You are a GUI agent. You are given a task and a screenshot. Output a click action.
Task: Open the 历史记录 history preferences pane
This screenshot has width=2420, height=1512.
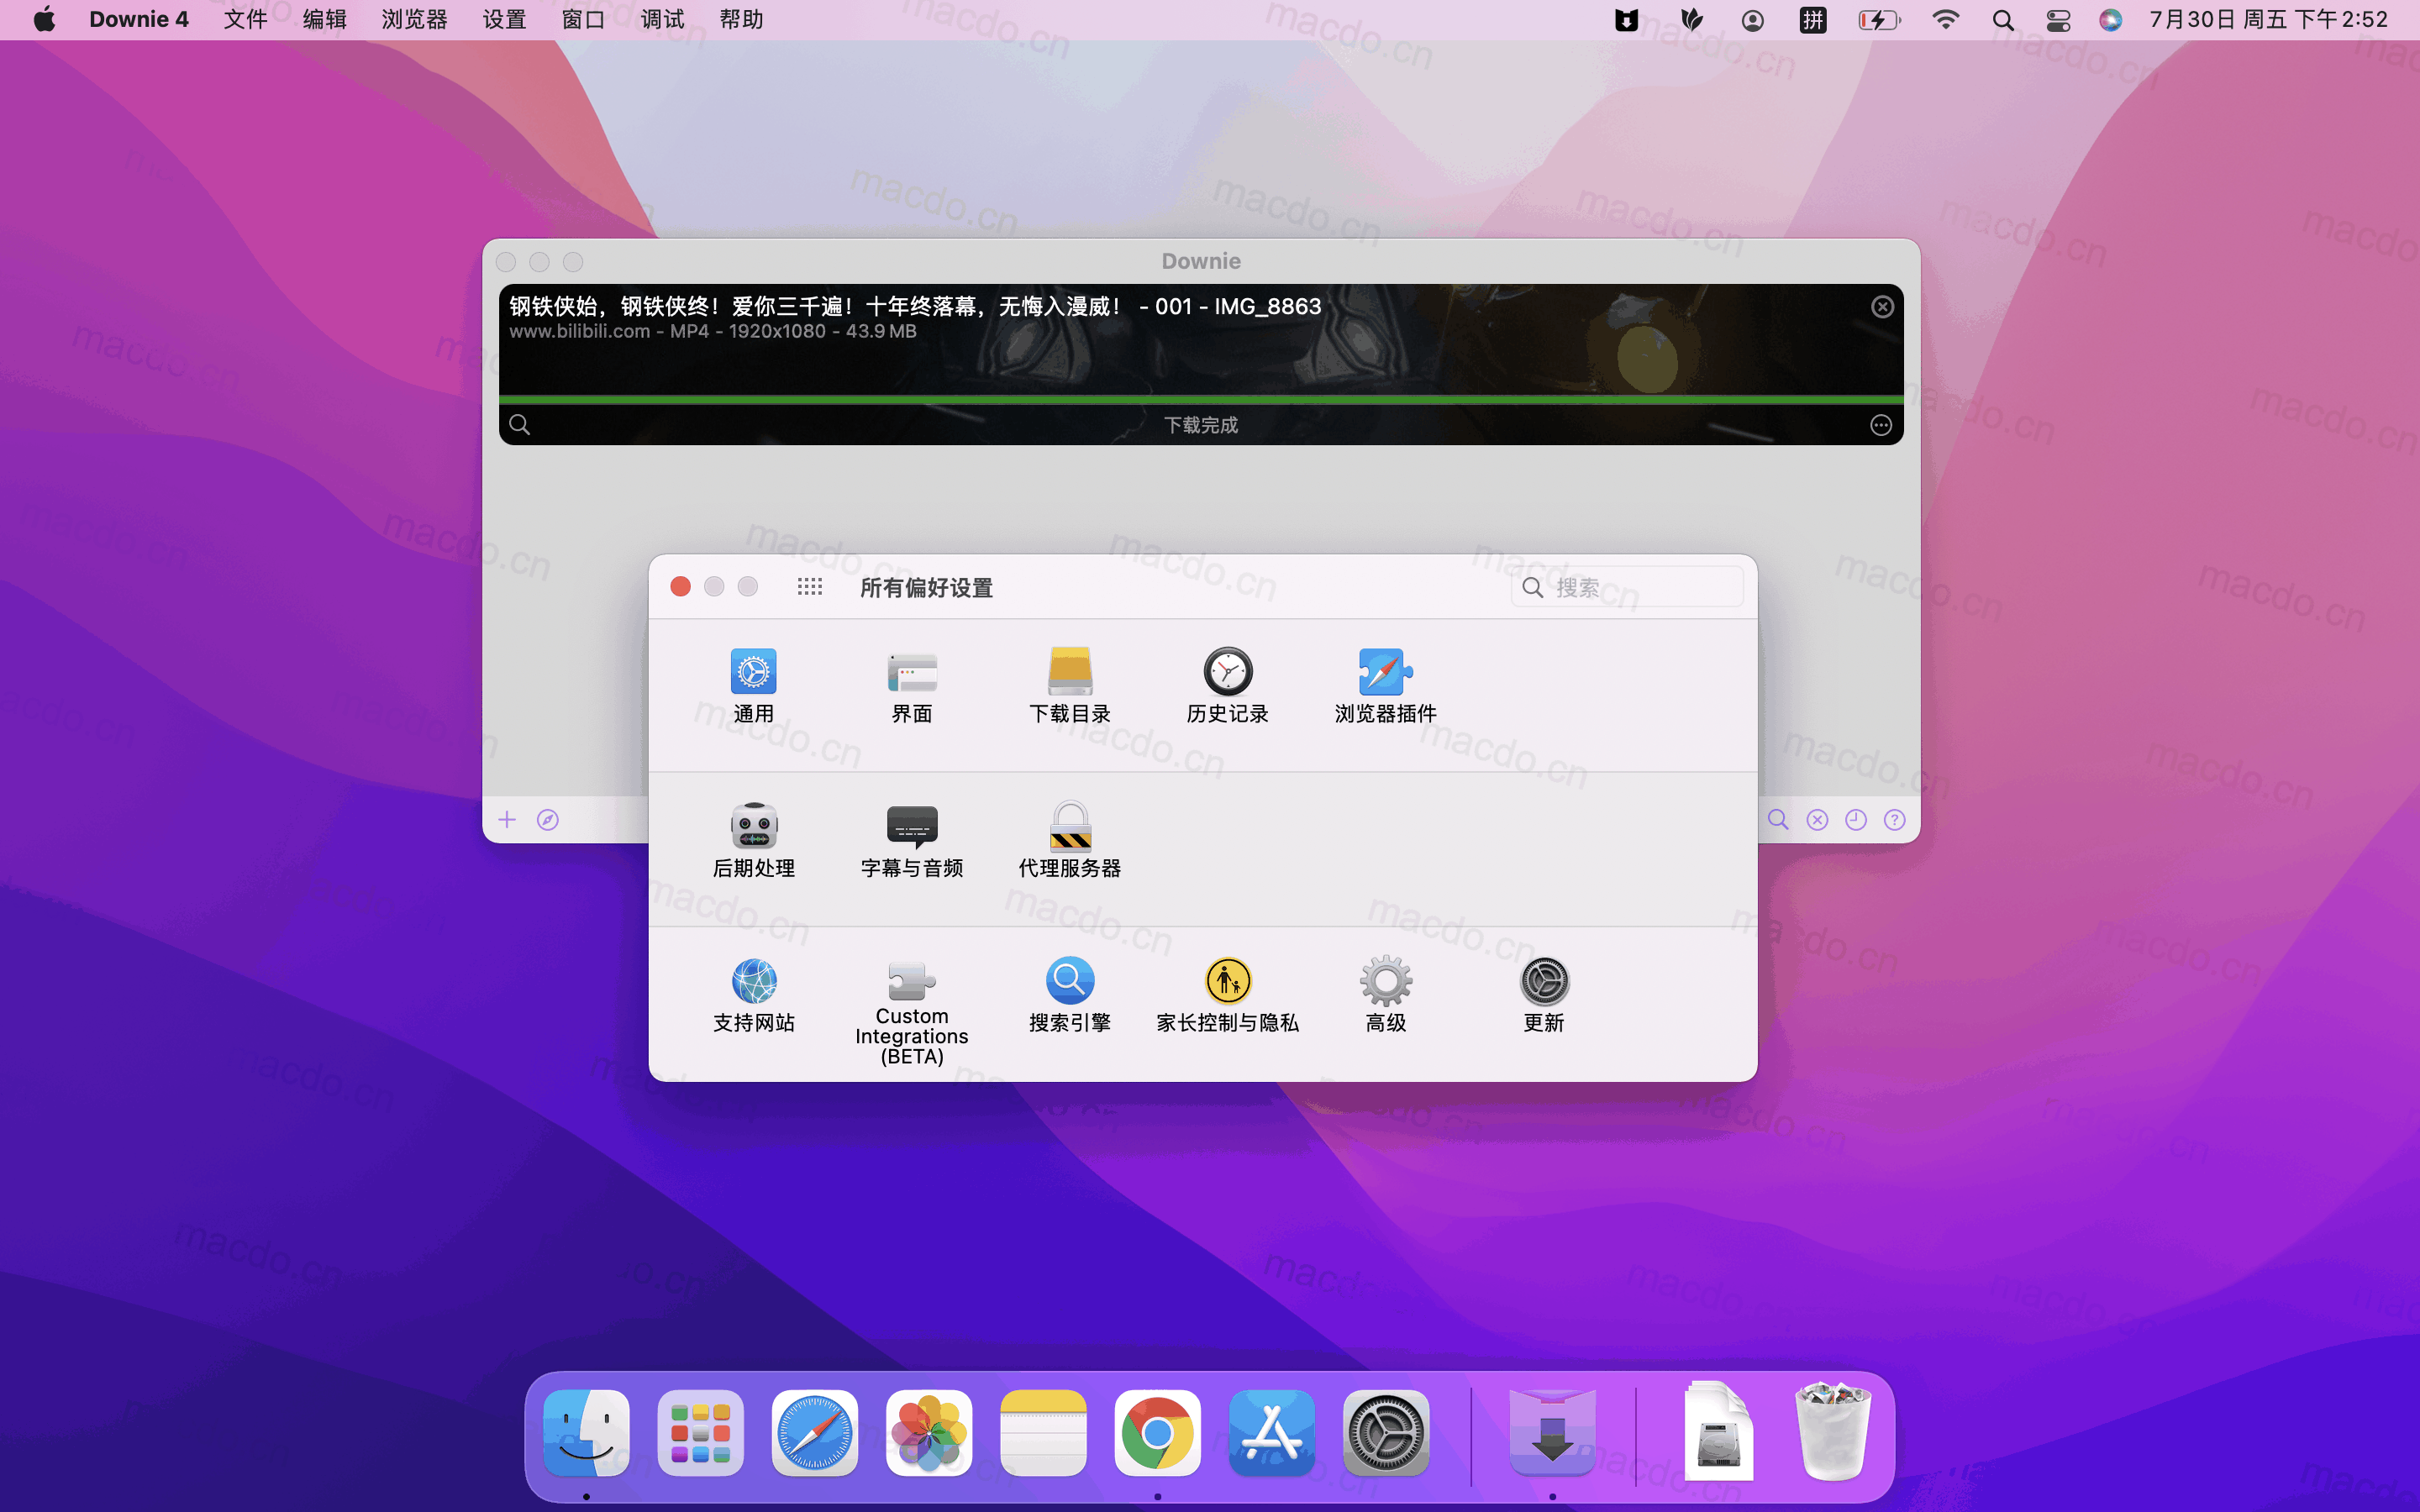[x=1227, y=686]
